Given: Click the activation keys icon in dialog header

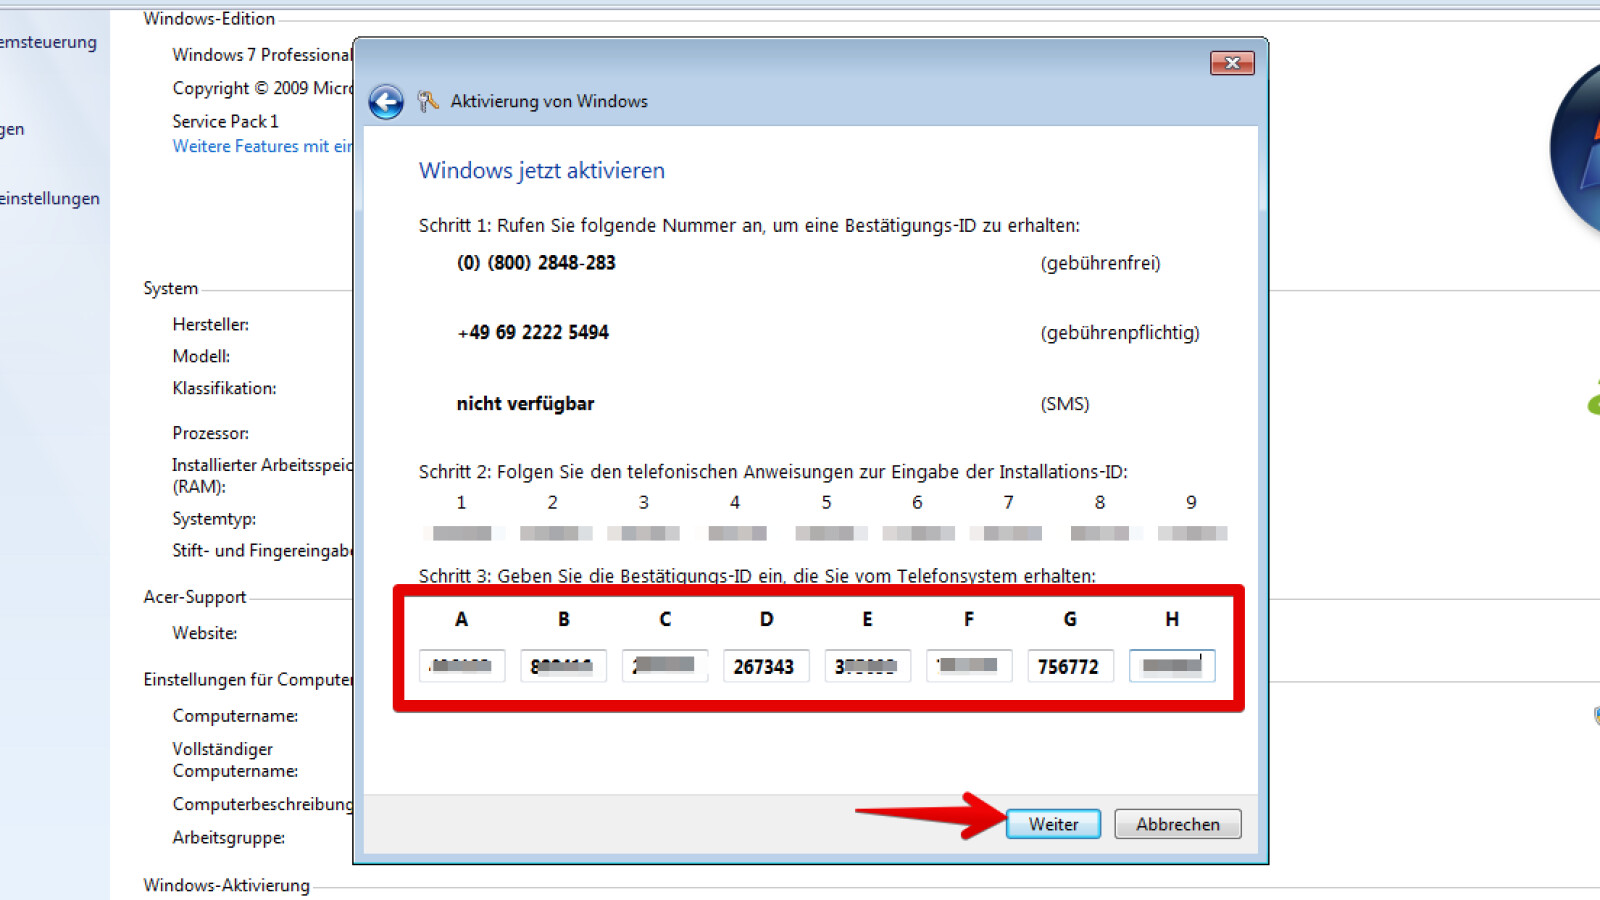Looking at the screenshot, I should [x=428, y=101].
